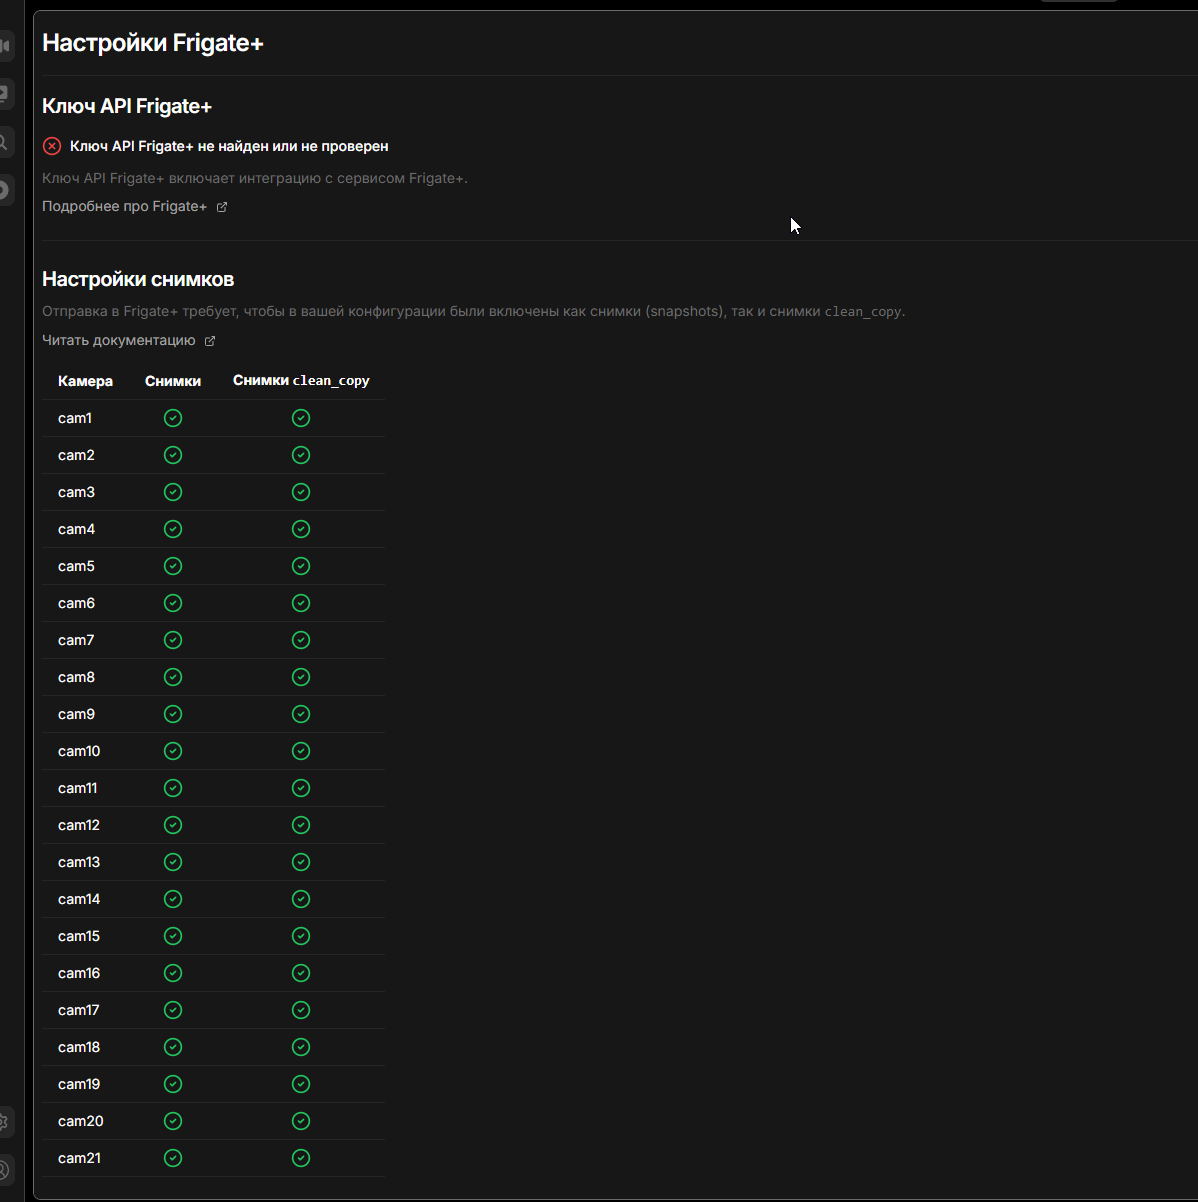Viewport: 1198px width, 1202px height.
Task: Open the review section icon in sidebar
Action: click(5, 94)
